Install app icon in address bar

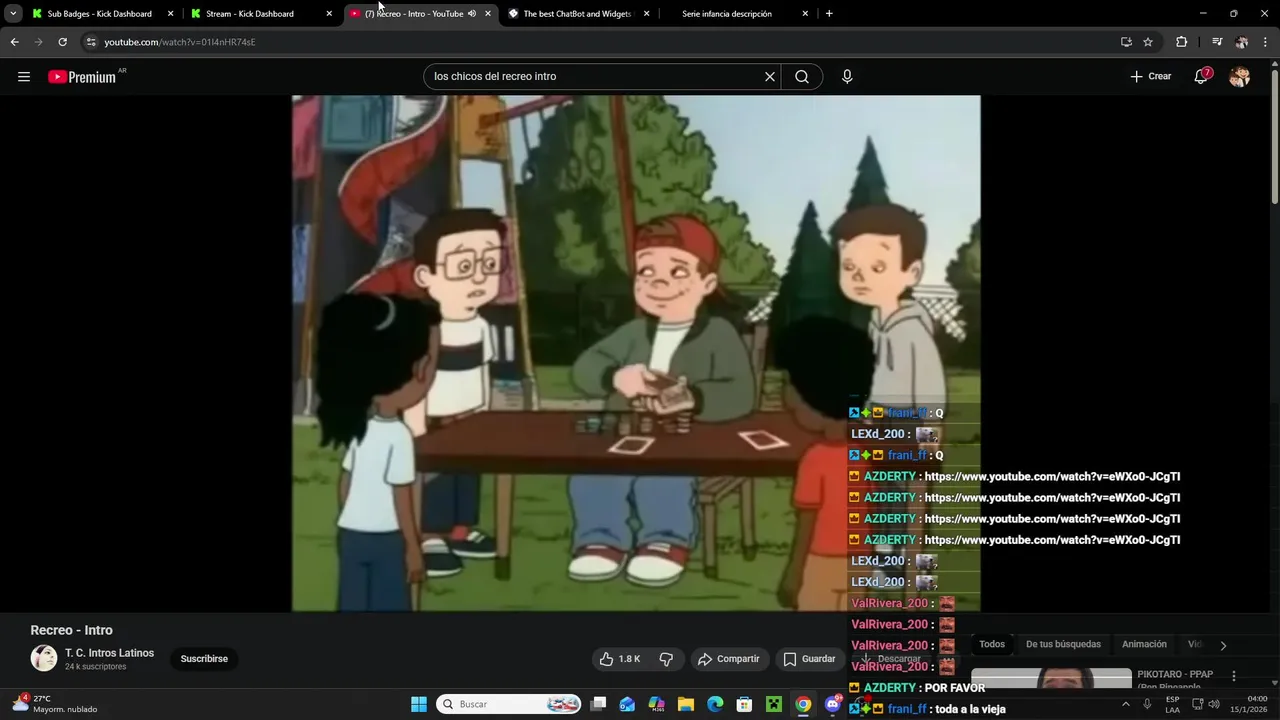1126,42
